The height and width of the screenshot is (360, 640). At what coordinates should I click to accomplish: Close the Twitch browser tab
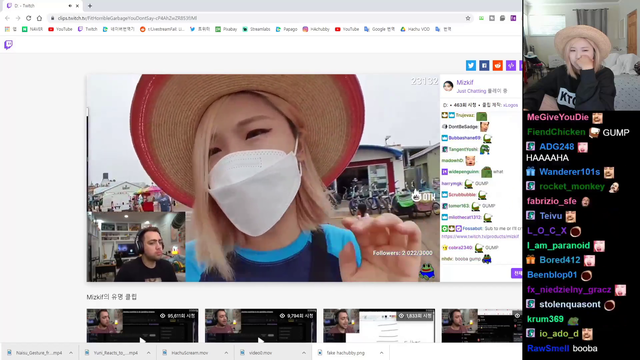pos(77,6)
